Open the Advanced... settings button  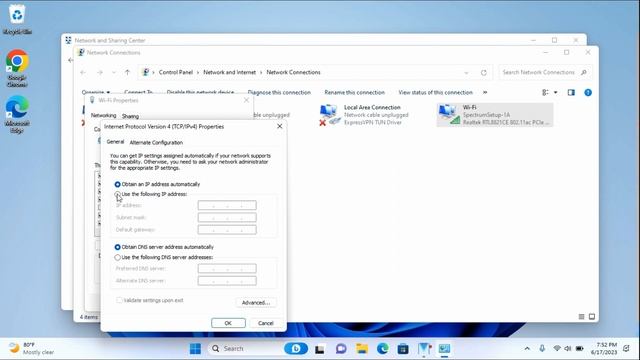(256, 302)
